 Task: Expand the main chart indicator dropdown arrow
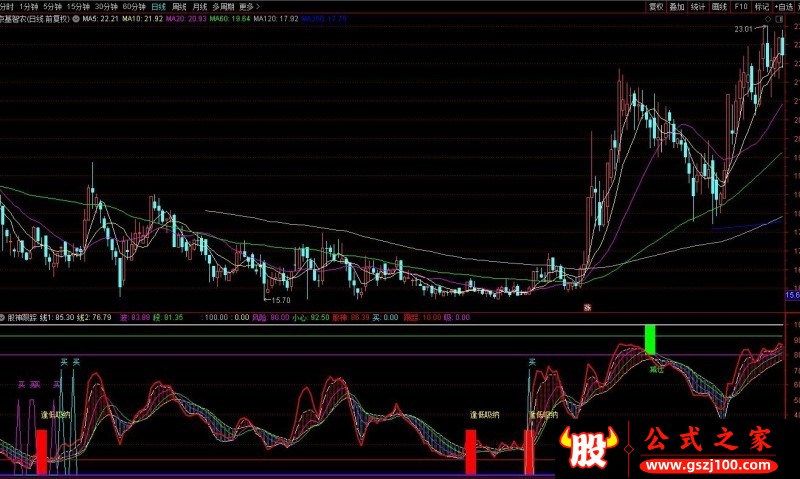pyautogui.click(x=76, y=19)
